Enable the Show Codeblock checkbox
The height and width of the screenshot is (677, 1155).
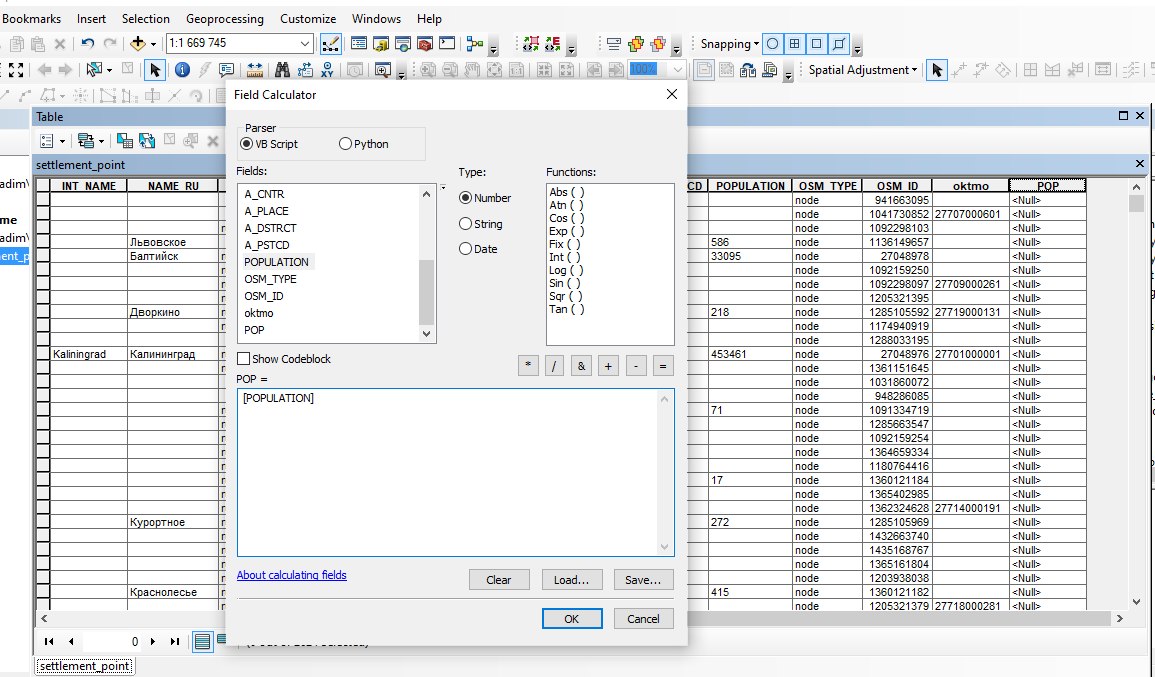click(244, 359)
